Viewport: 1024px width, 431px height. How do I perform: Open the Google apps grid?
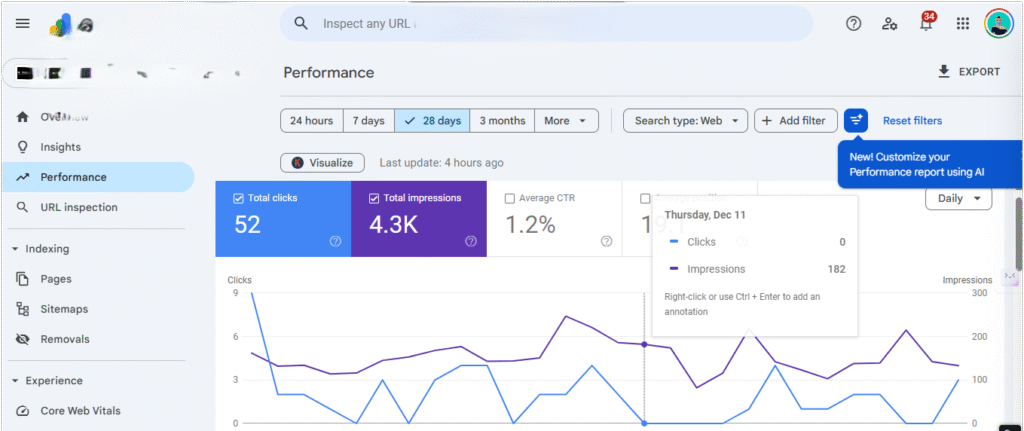pos(963,24)
